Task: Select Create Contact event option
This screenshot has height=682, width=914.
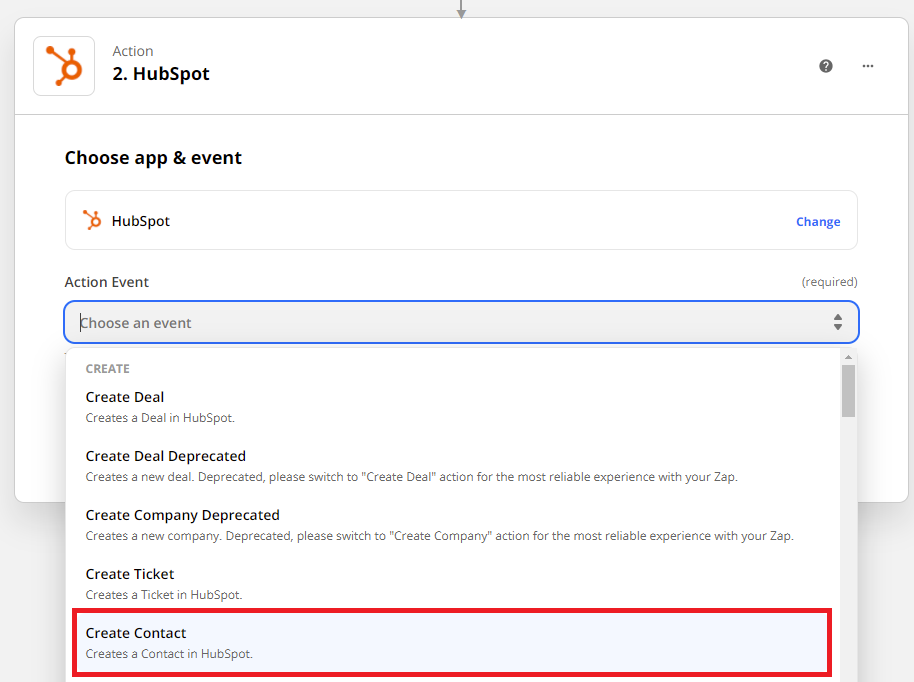Action: point(452,642)
